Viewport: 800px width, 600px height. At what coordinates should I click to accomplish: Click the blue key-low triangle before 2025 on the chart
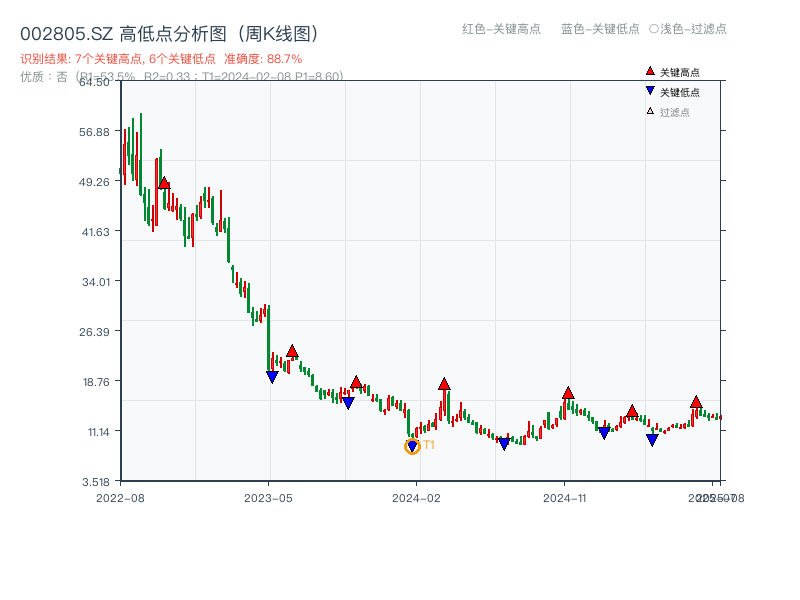pyautogui.click(x=650, y=438)
